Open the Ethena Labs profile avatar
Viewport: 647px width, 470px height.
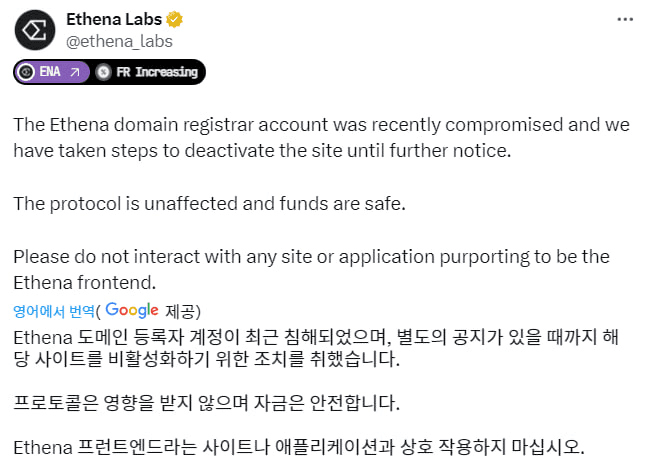(x=35, y=30)
